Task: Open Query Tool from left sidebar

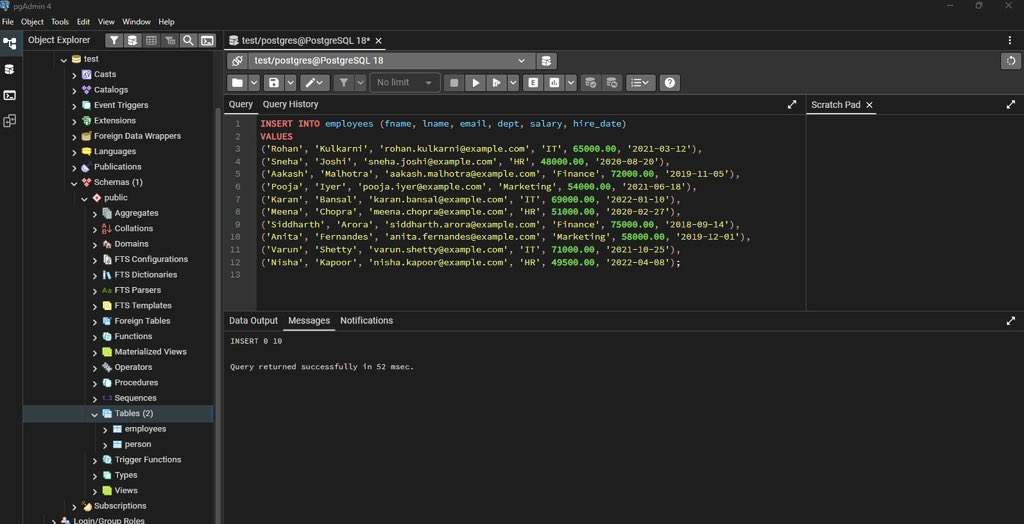Action: [x=10, y=69]
